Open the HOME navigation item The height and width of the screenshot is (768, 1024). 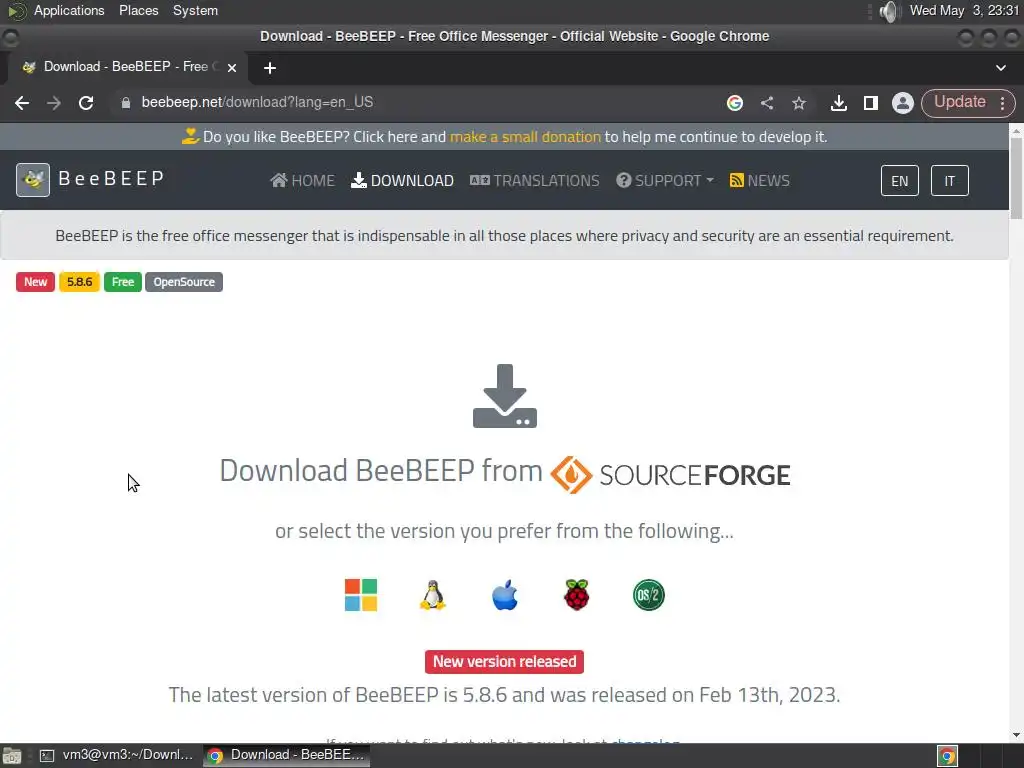click(302, 180)
